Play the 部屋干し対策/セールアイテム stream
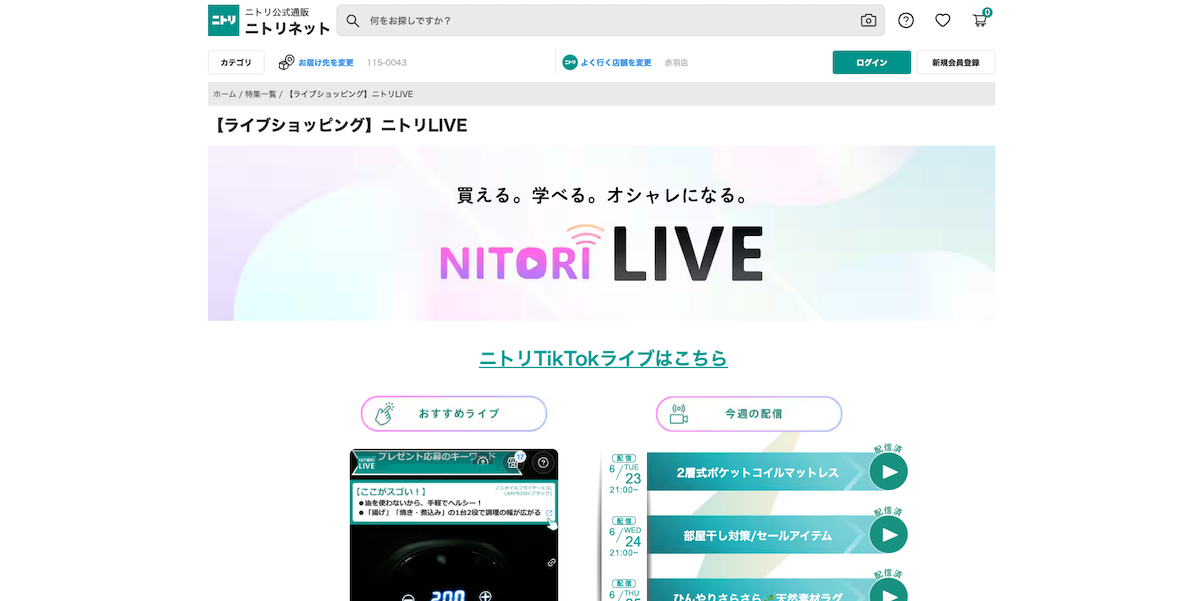1200x601 pixels. coord(888,534)
